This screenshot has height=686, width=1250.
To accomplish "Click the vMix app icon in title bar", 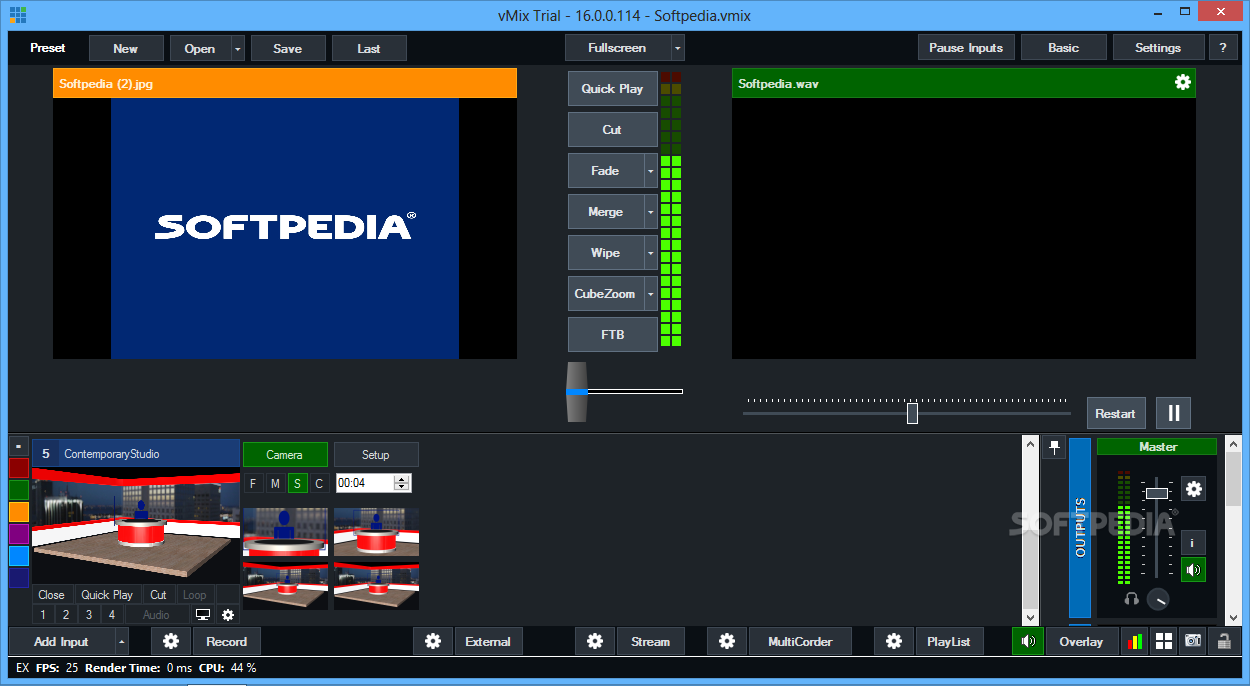I will click(x=18, y=15).
